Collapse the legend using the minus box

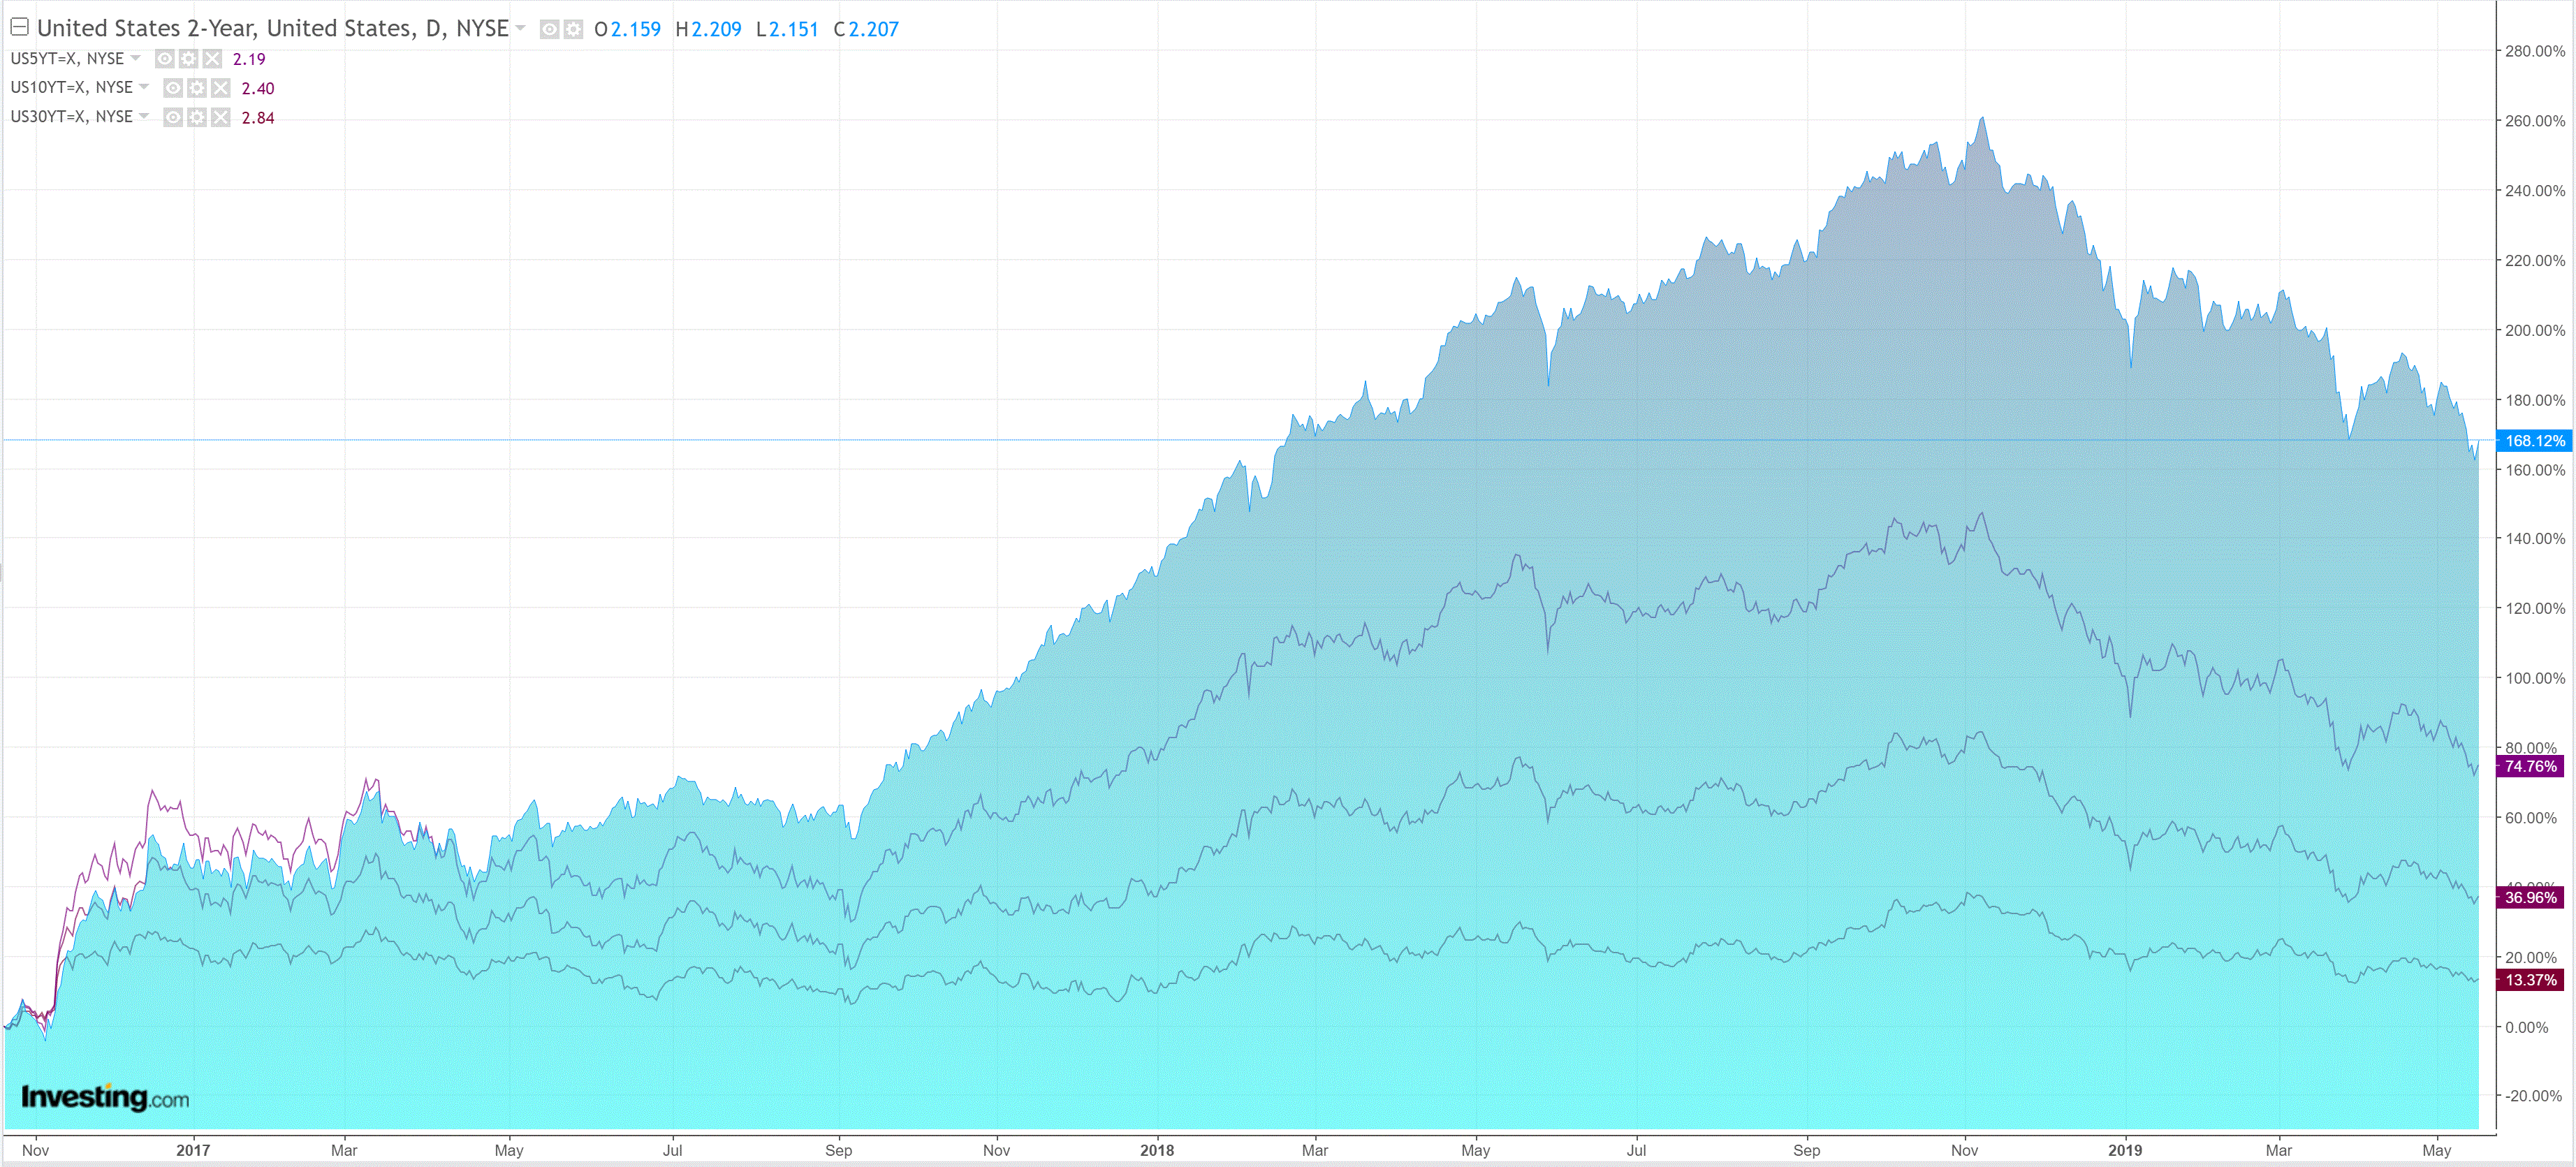pos(19,28)
